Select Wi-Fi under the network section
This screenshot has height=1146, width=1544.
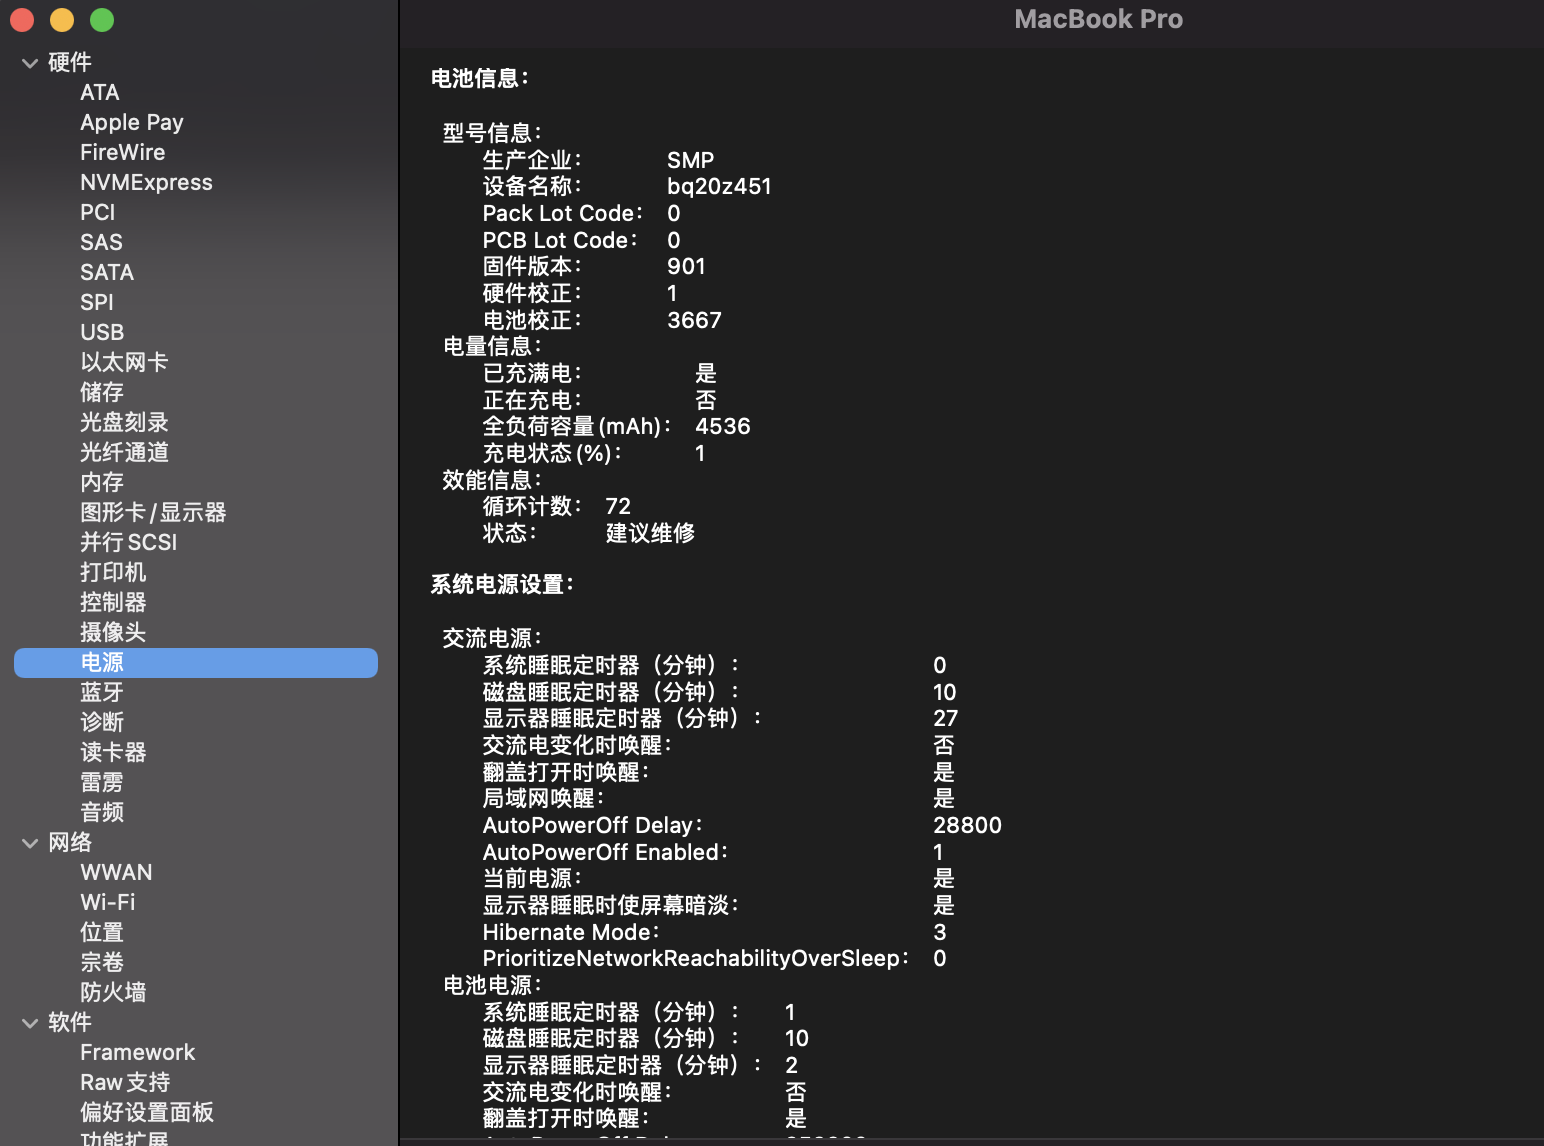(108, 902)
